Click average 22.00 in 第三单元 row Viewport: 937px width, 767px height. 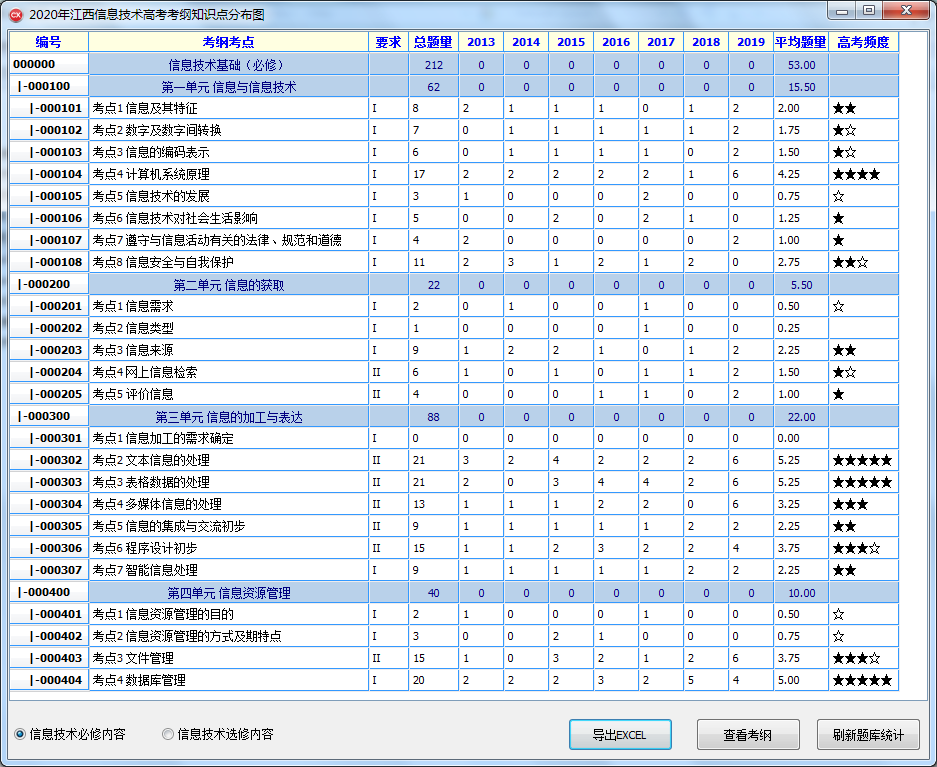tap(801, 417)
